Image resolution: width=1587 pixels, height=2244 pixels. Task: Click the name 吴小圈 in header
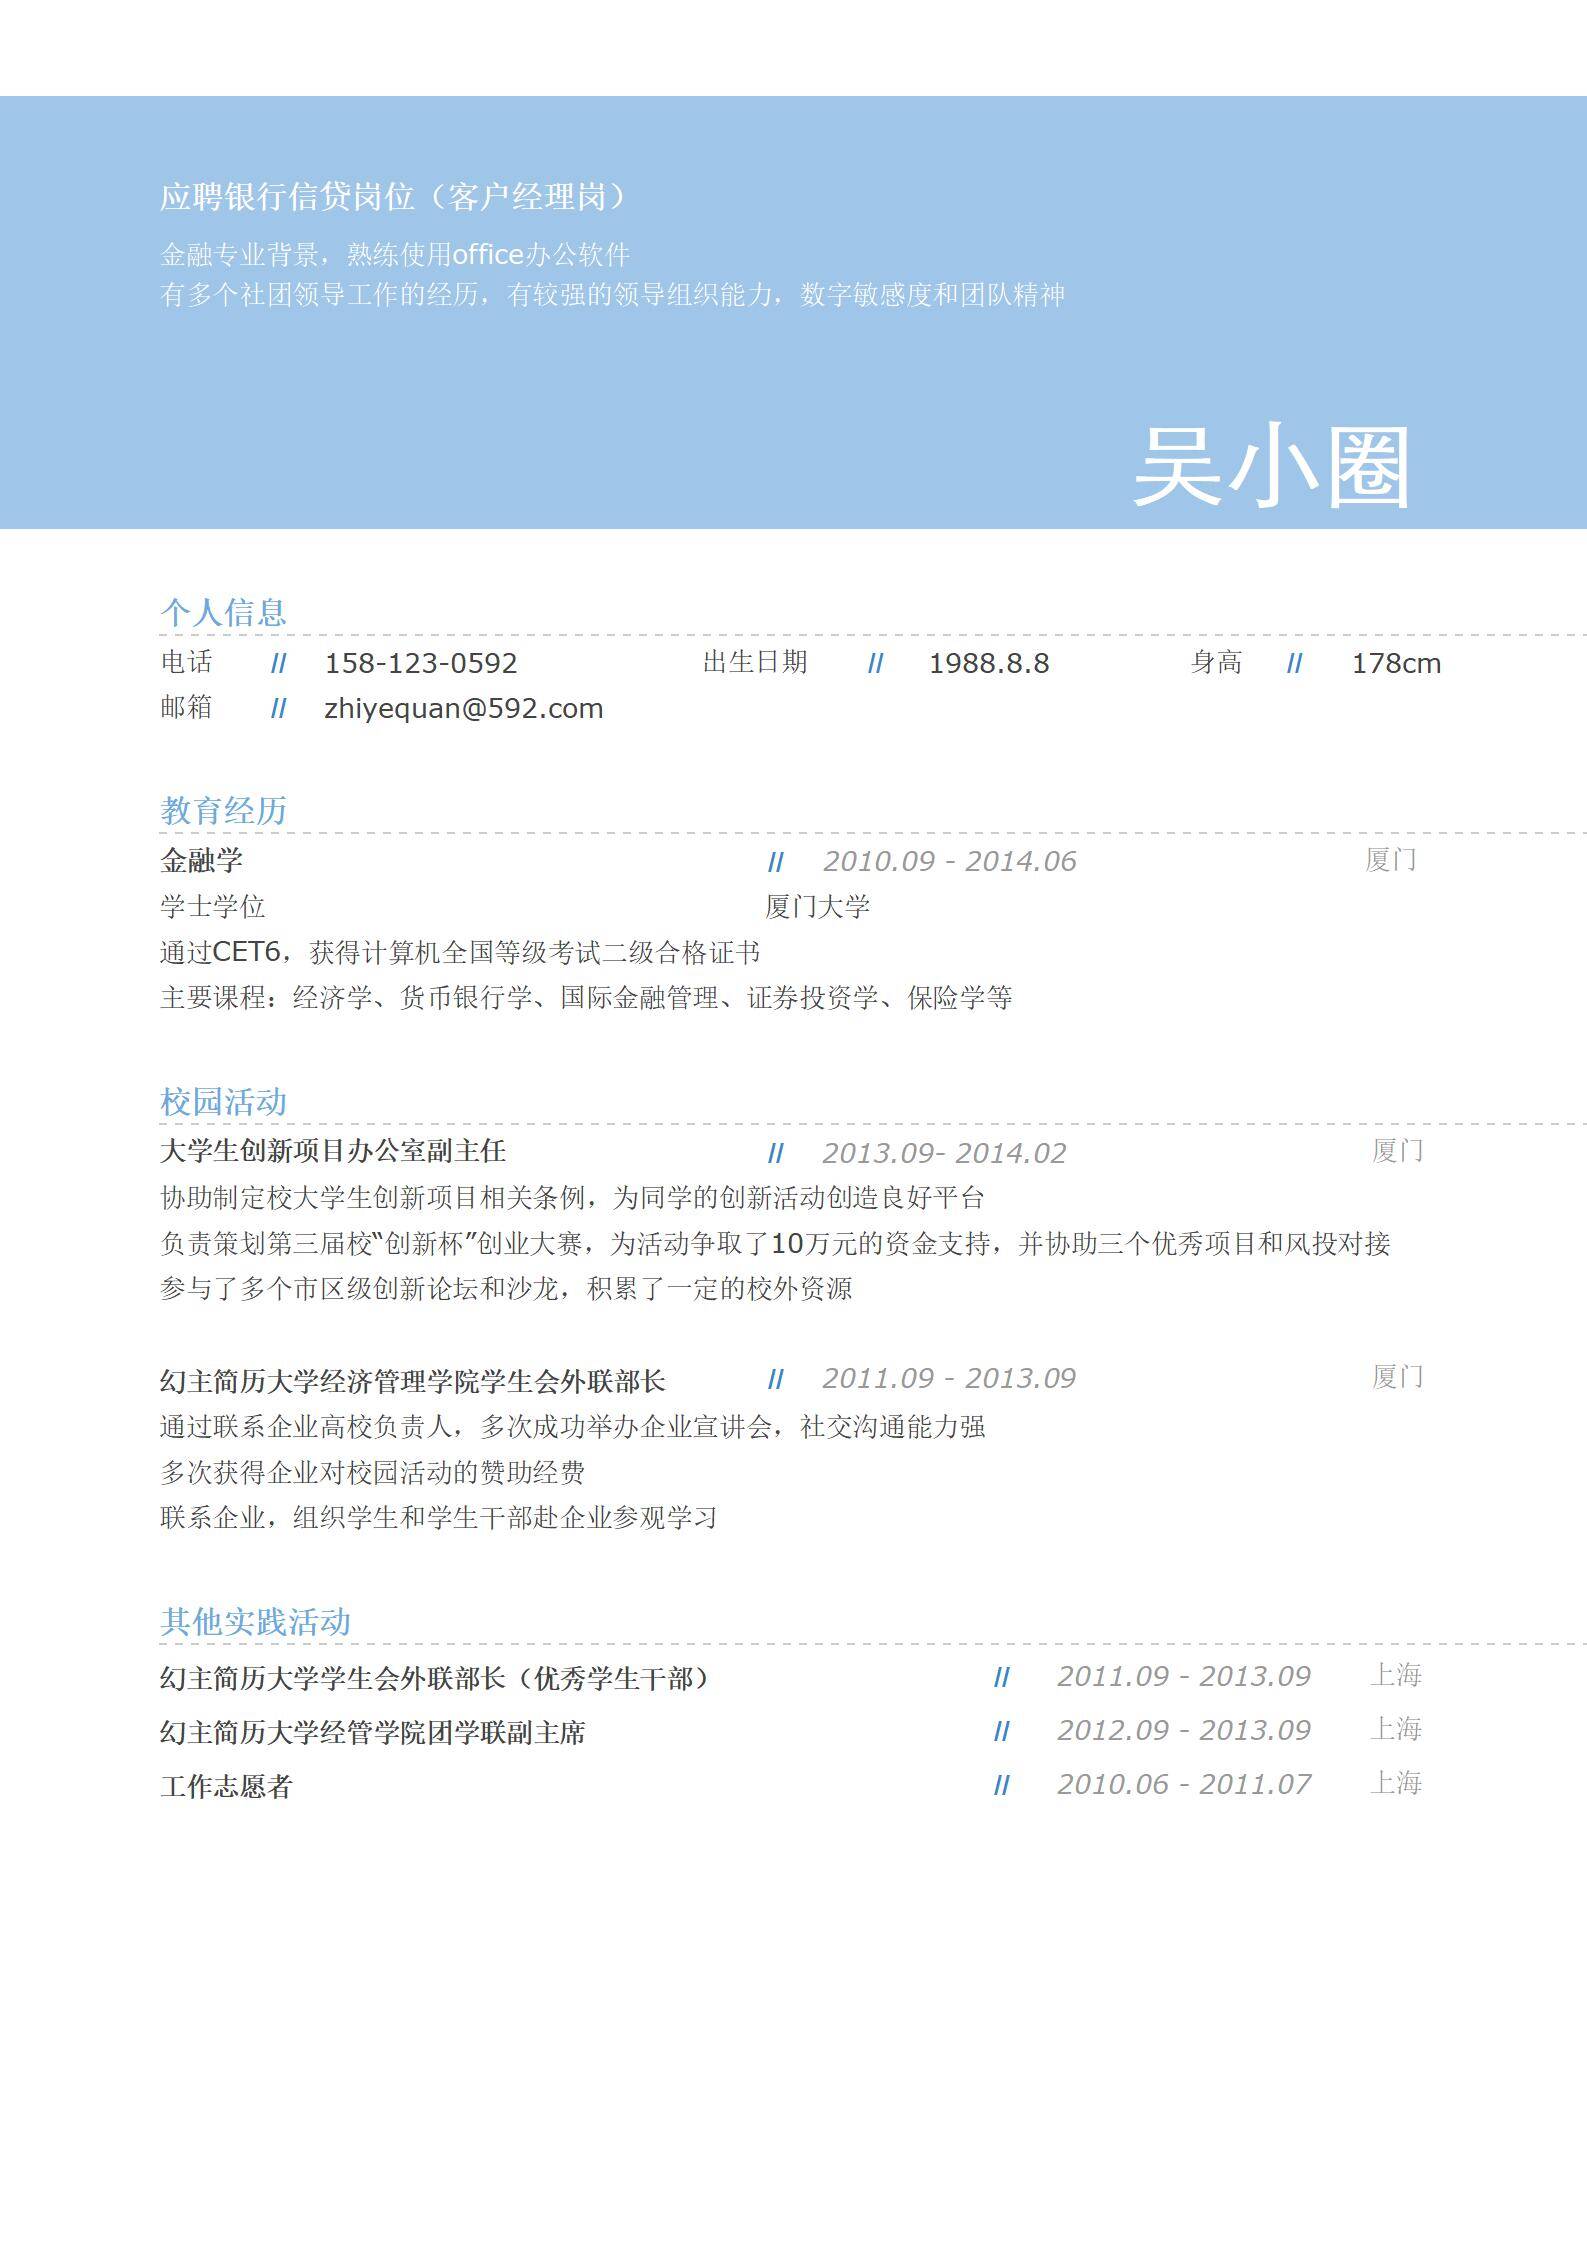[1270, 466]
